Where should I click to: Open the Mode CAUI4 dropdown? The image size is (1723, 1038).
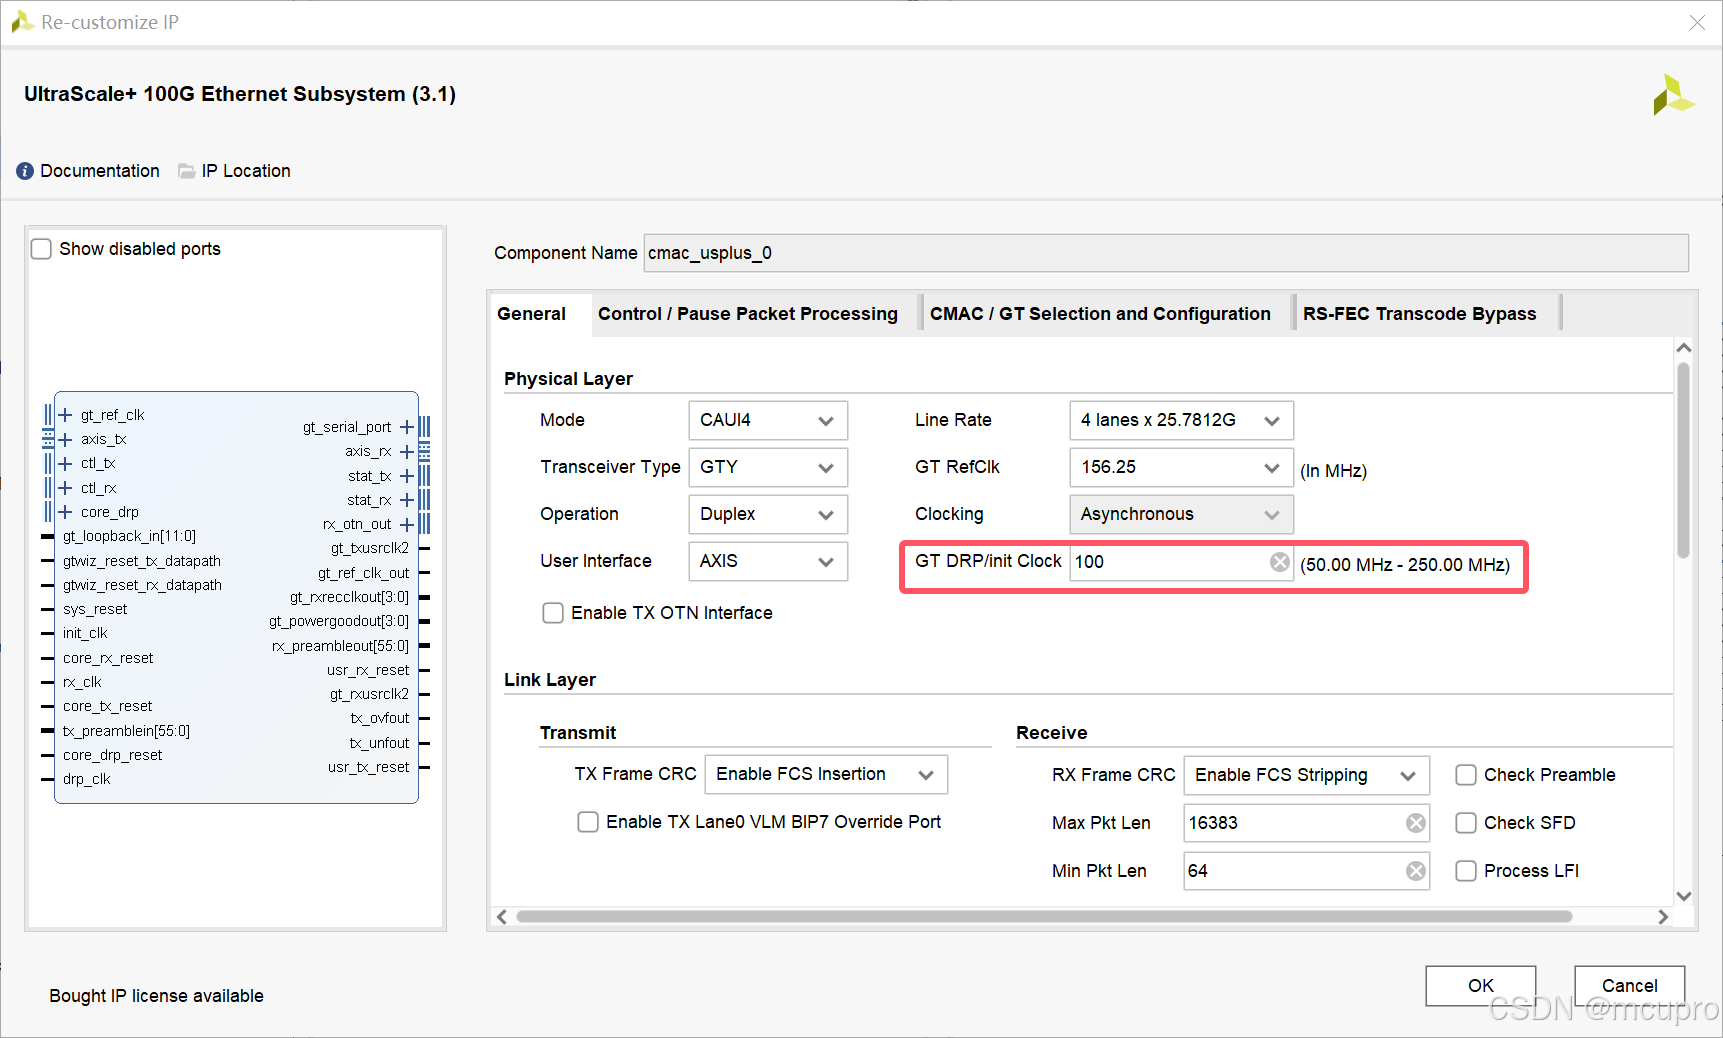[x=768, y=420]
